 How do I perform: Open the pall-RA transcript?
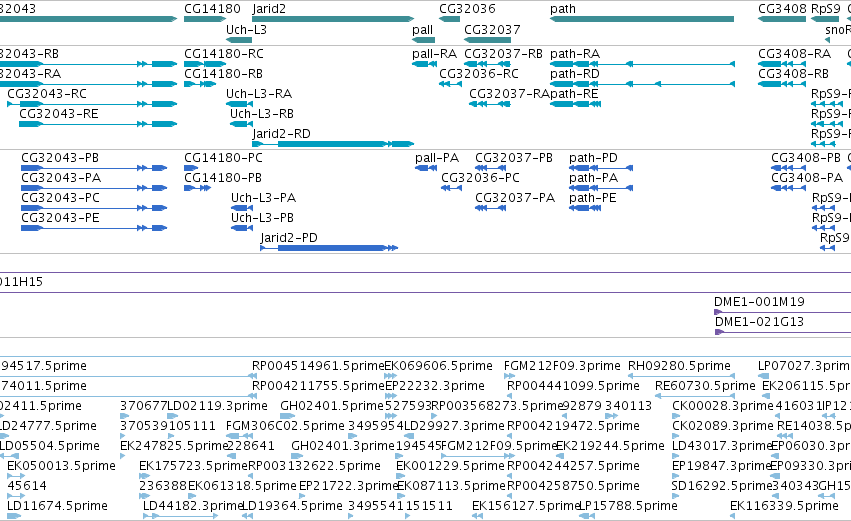tap(424, 64)
